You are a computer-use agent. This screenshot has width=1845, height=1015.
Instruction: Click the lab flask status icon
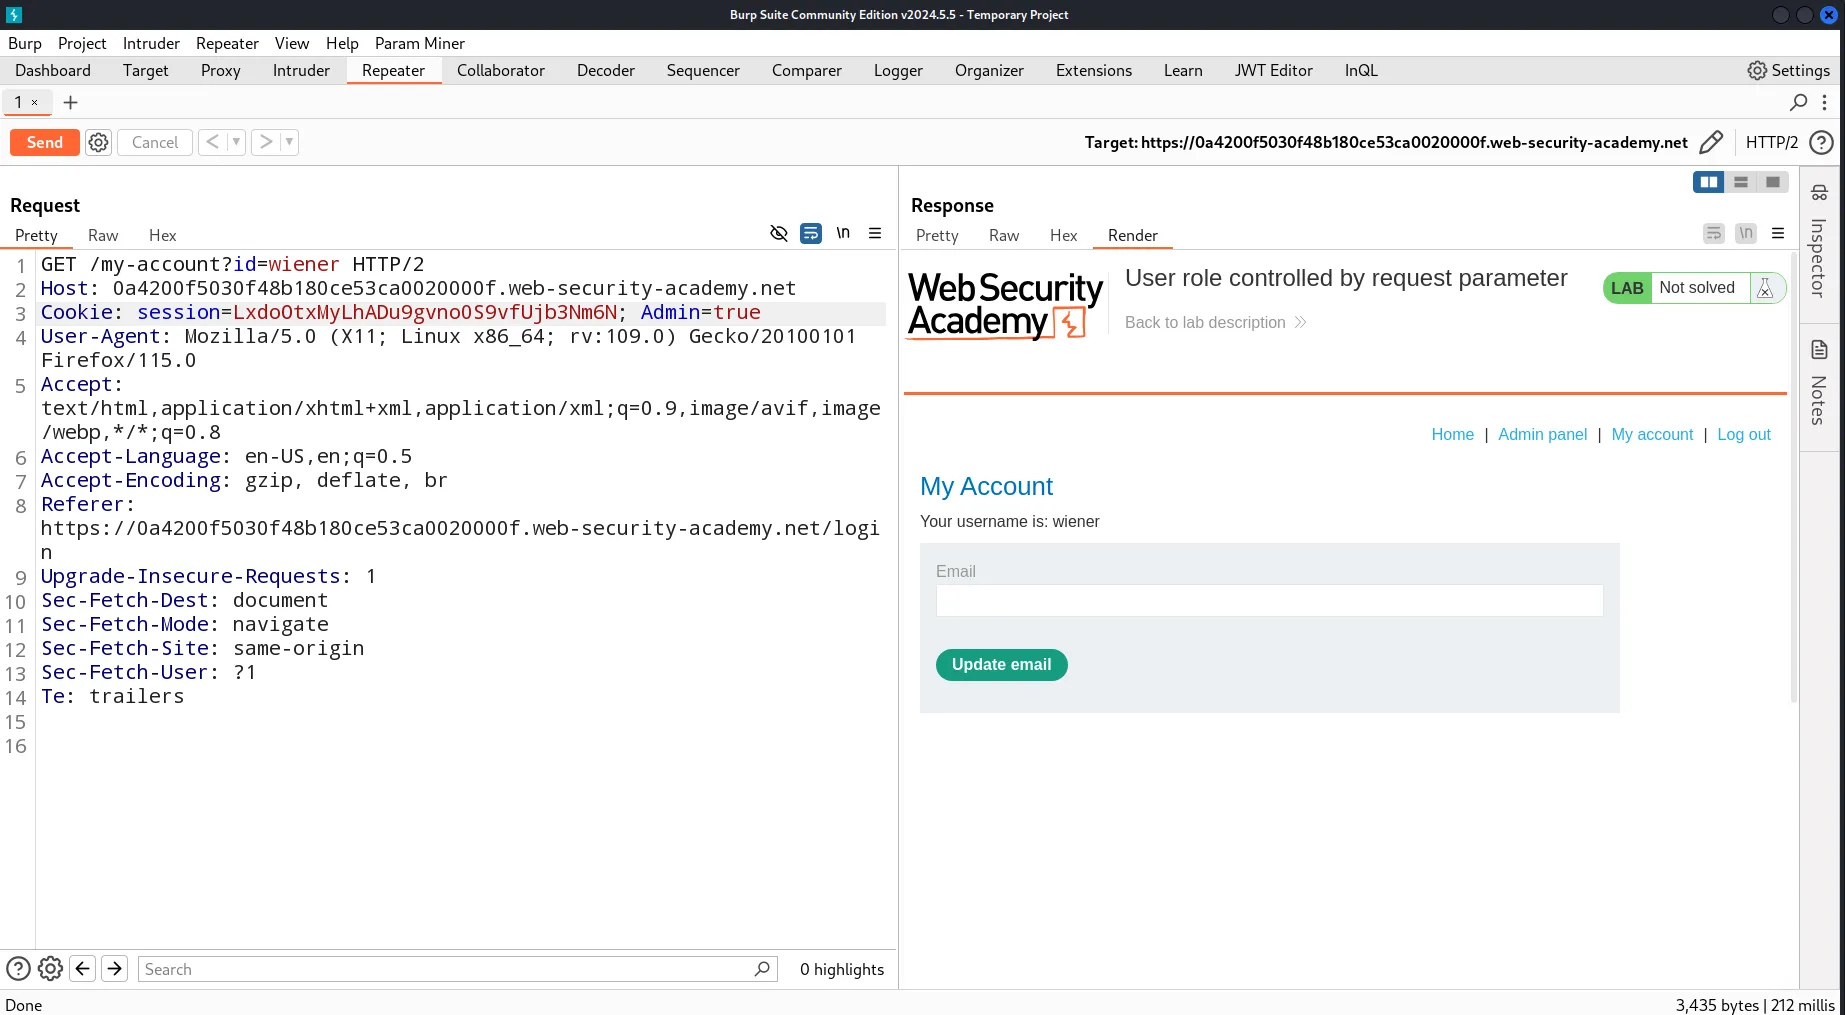pyautogui.click(x=1765, y=288)
